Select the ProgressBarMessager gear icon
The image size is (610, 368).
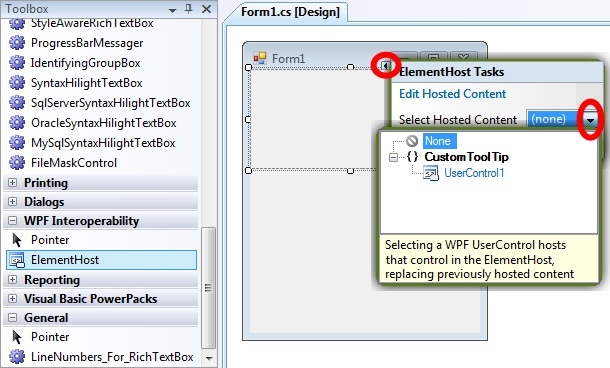[x=17, y=43]
